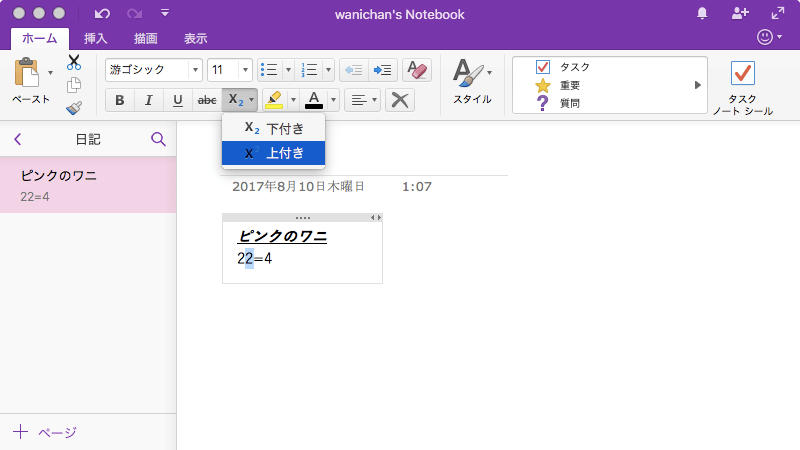
Task: Click the 日記 section title
Action: (x=88, y=139)
